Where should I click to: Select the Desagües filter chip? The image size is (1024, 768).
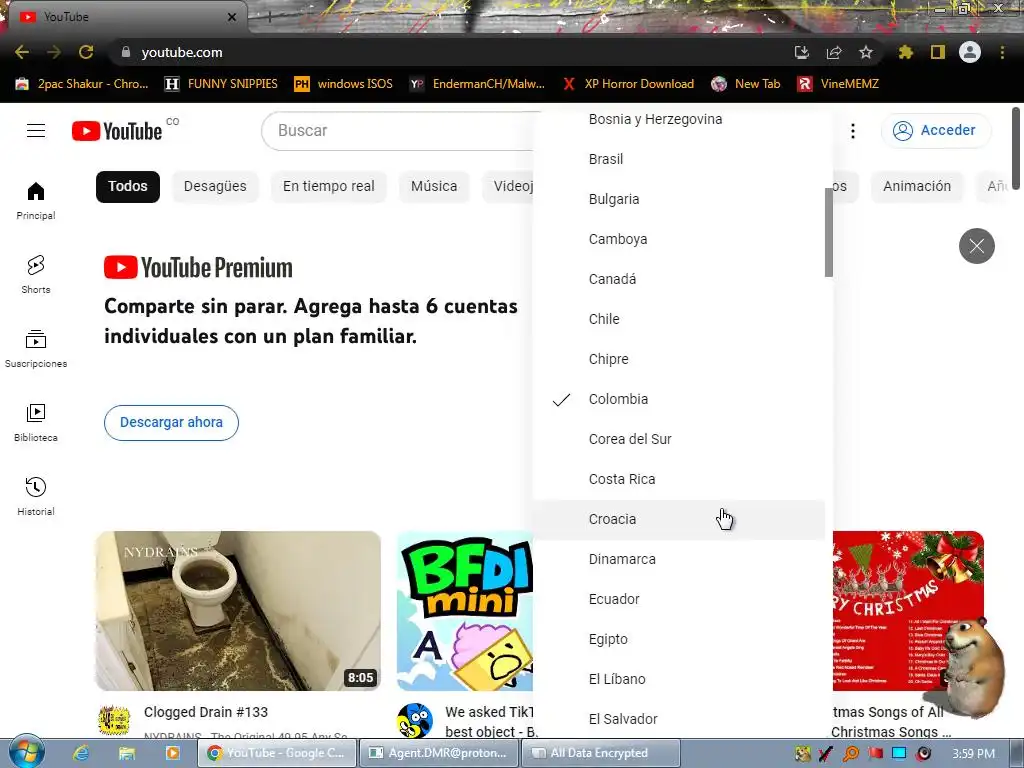215,187
